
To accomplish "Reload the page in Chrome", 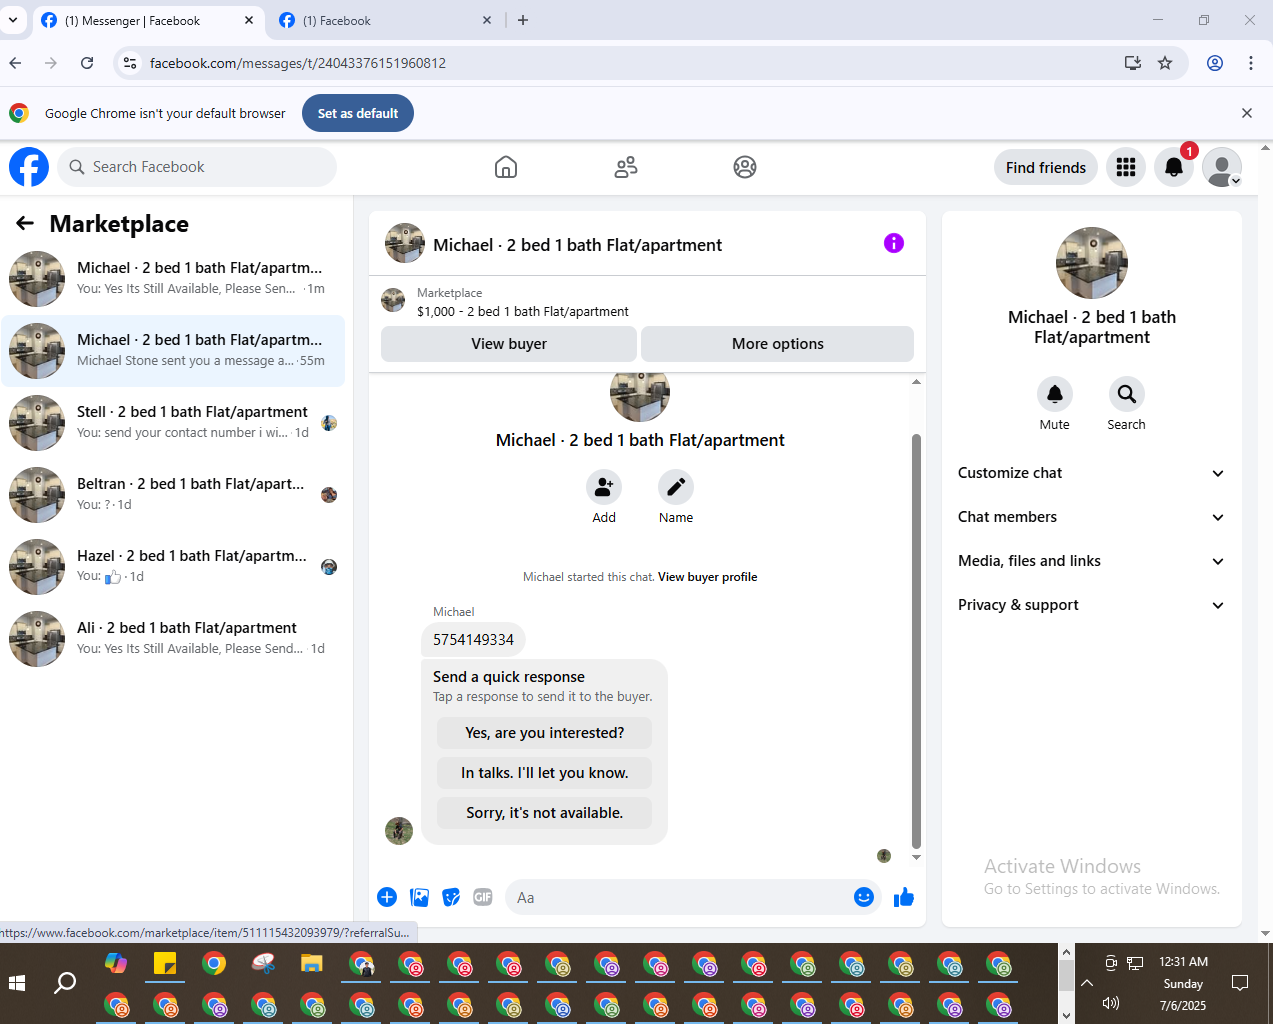I will (x=87, y=63).
